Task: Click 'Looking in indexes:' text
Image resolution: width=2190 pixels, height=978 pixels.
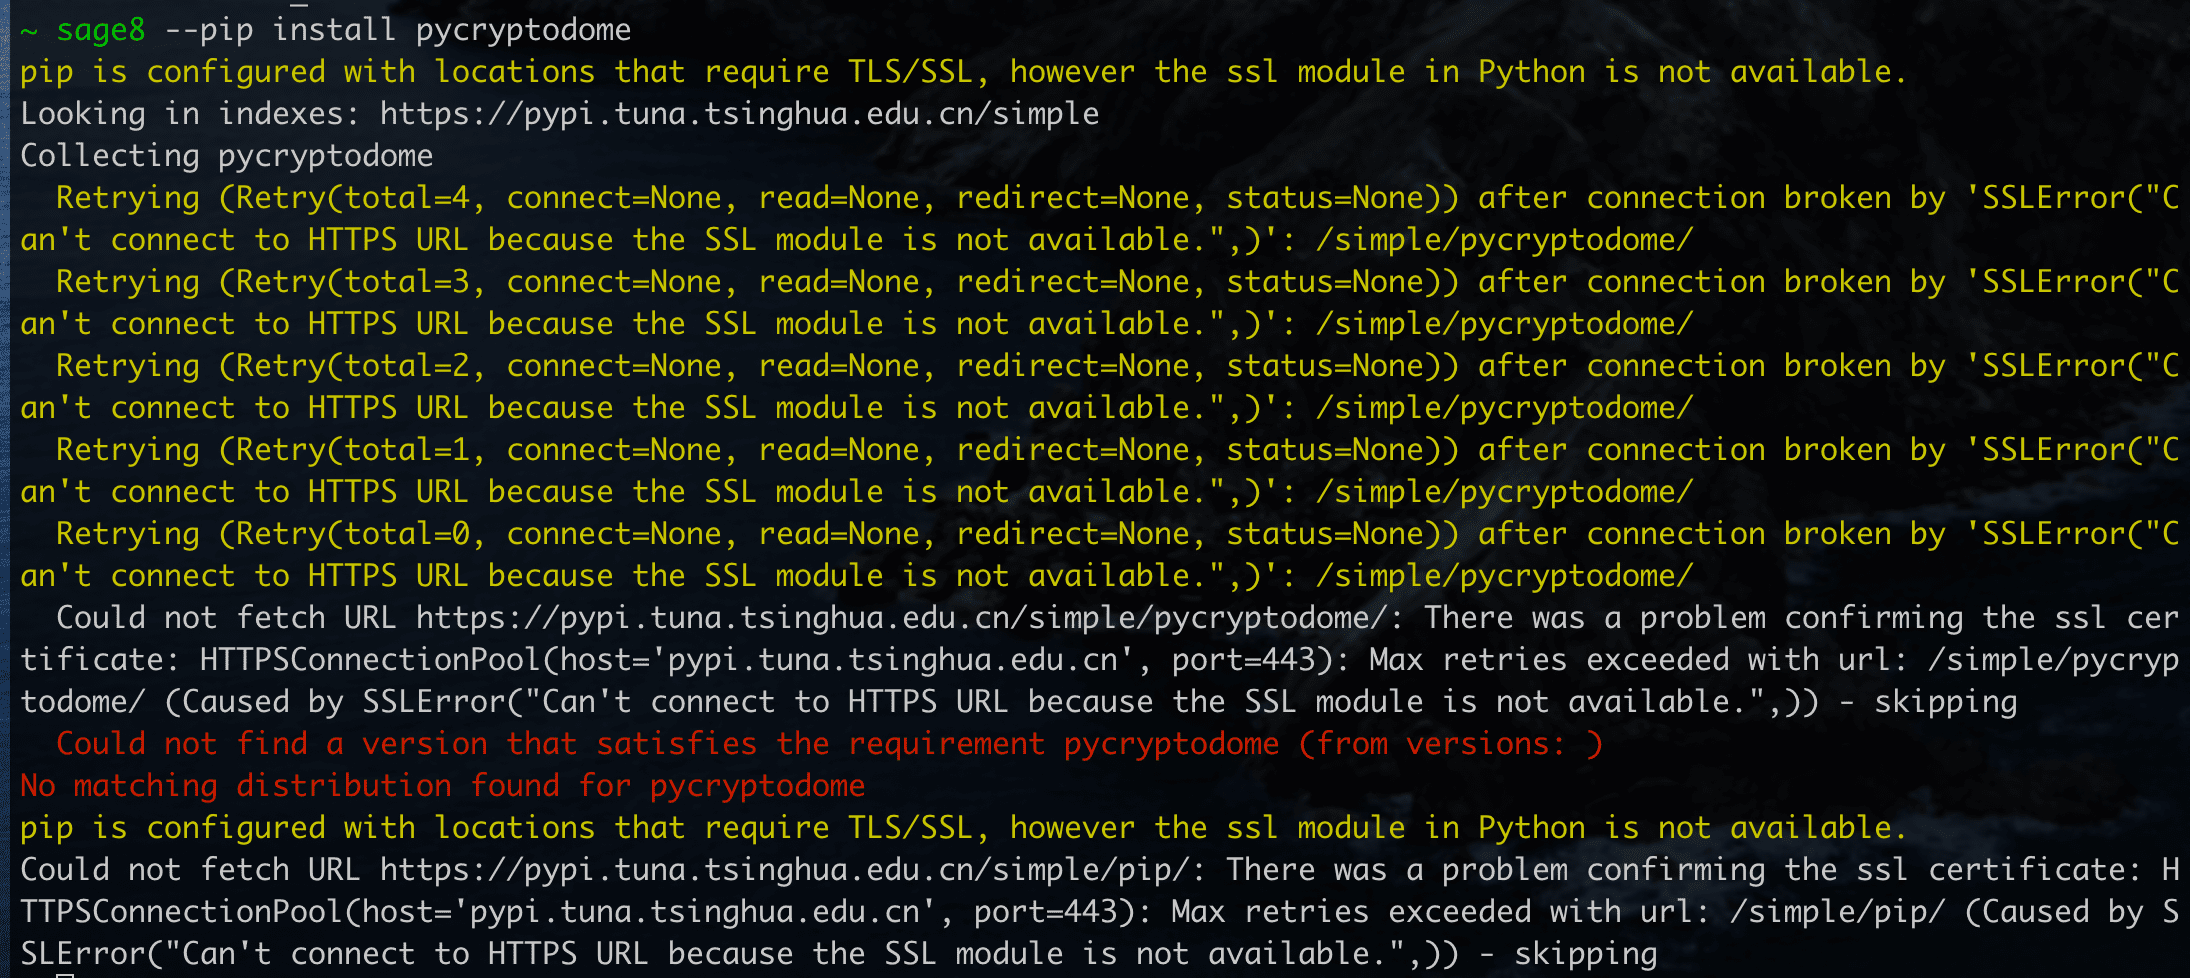Action: click(189, 114)
